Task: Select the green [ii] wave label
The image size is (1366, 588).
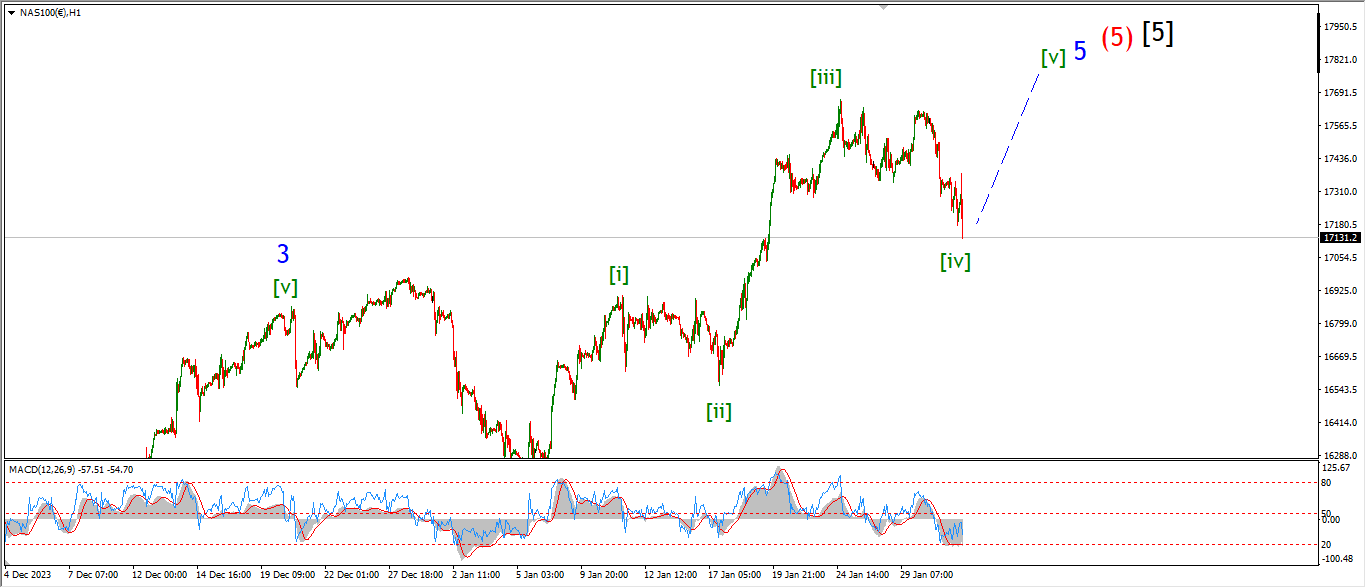Action: coord(718,411)
